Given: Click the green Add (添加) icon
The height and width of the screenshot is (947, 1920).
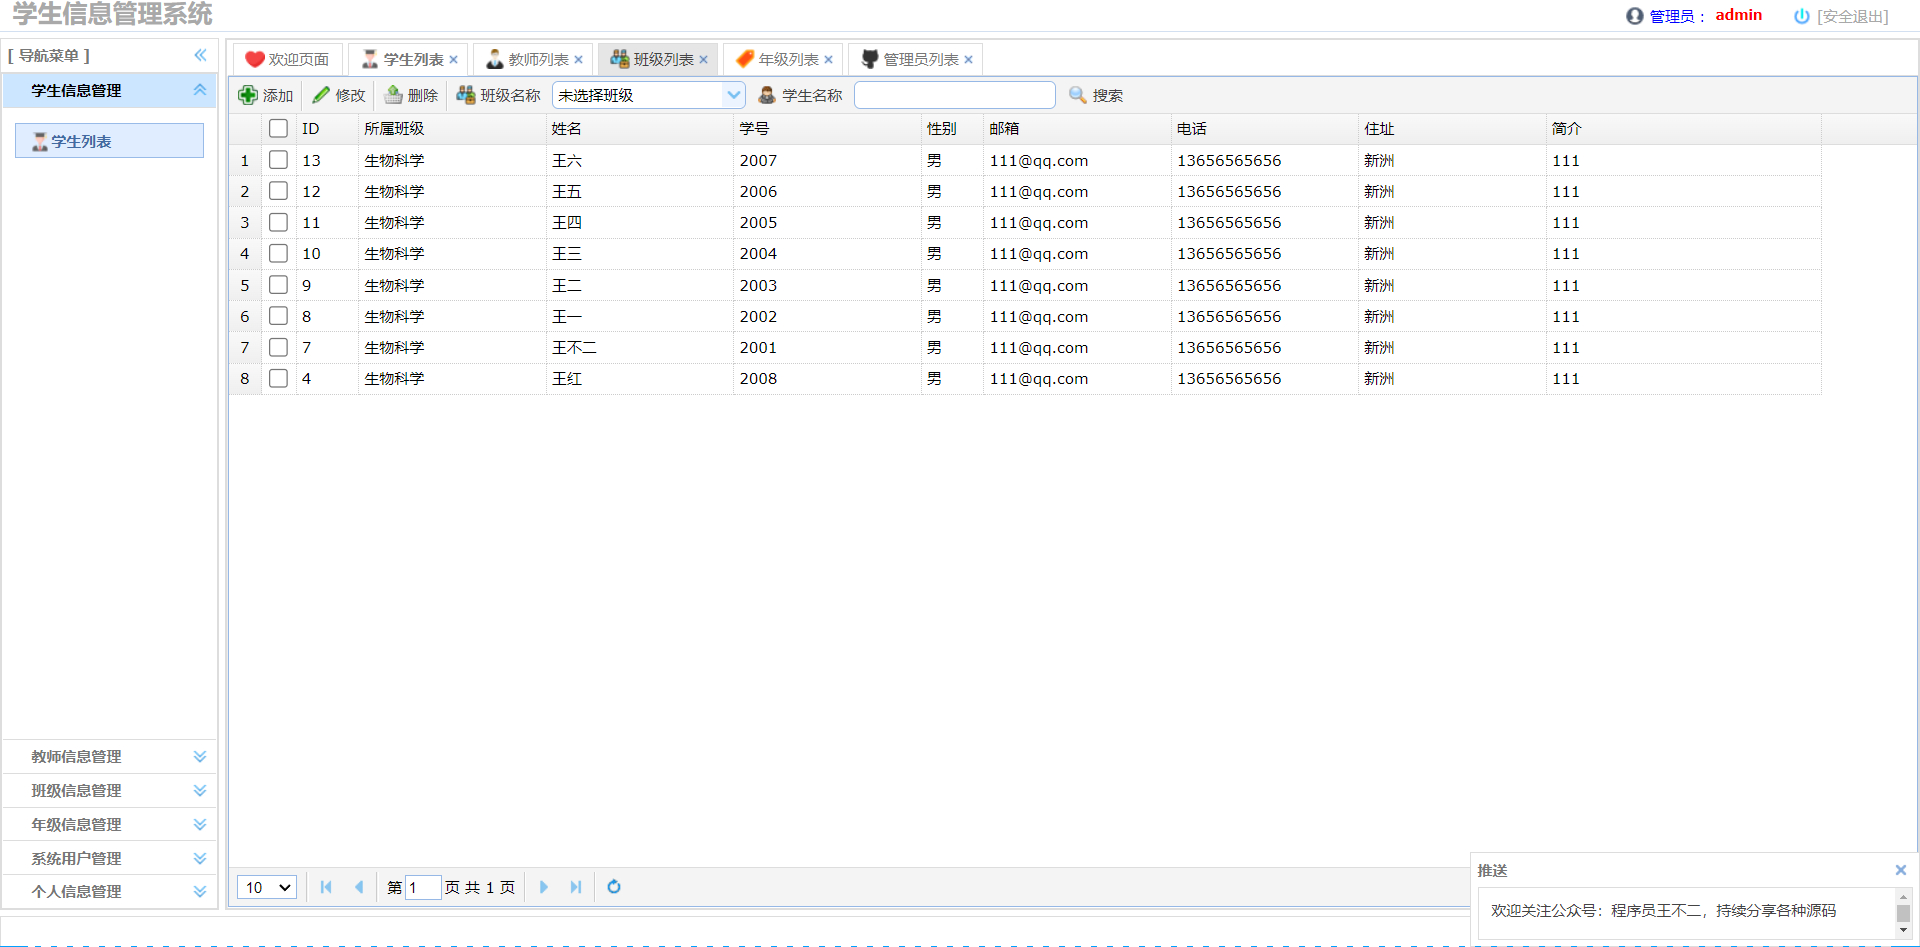Looking at the screenshot, I should (248, 95).
